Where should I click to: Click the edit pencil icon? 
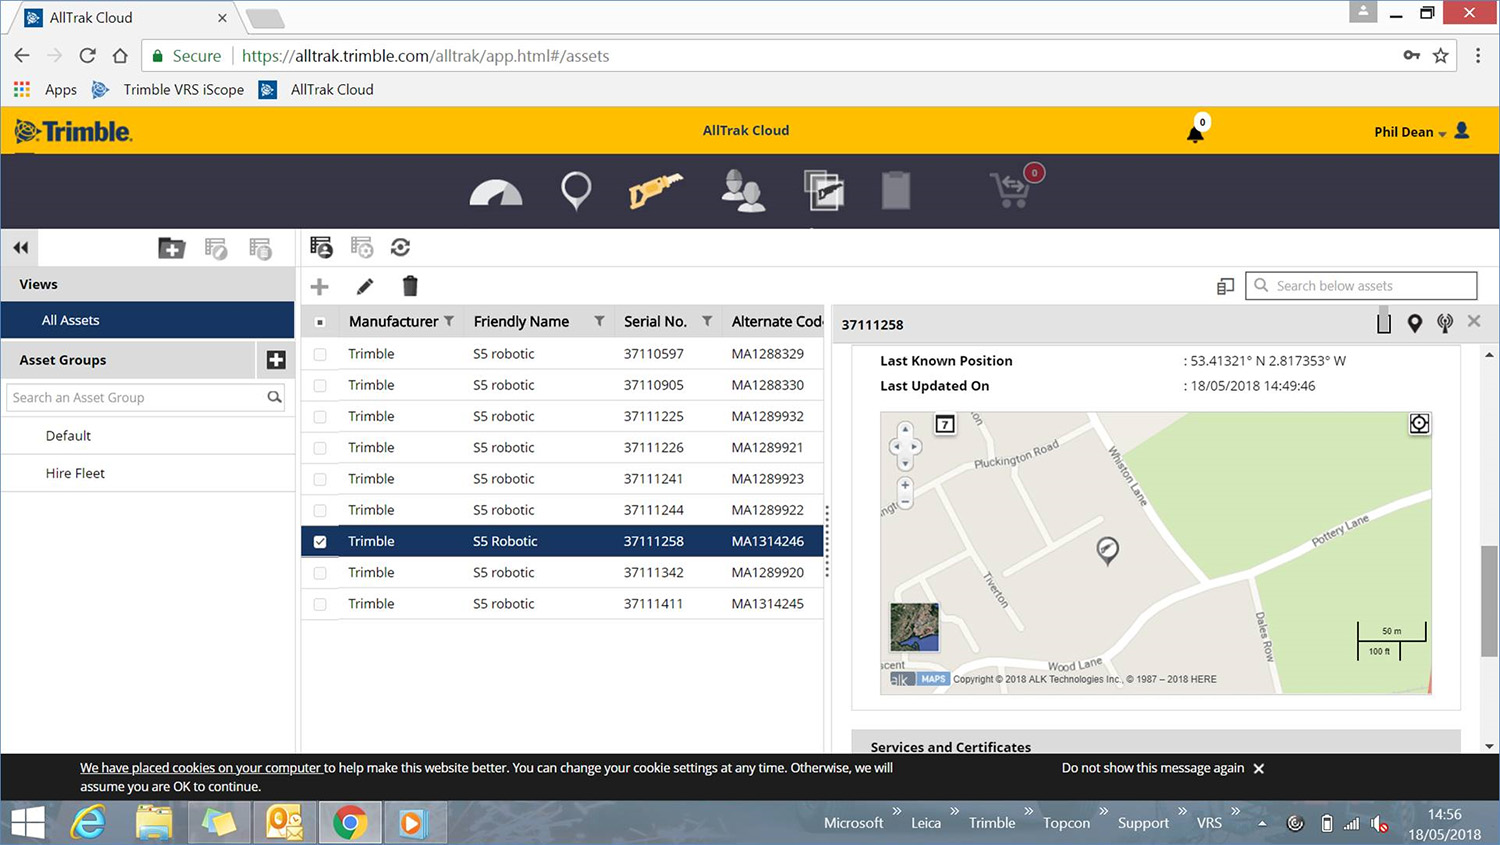365,287
